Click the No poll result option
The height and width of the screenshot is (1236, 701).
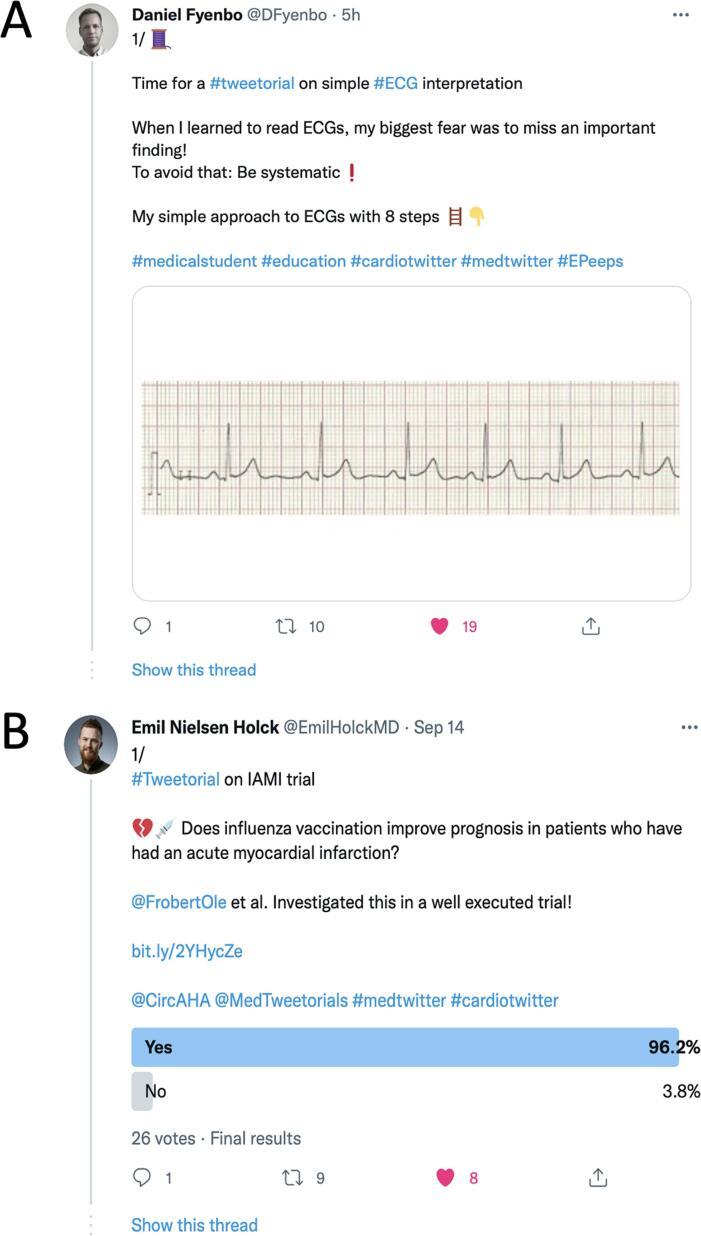tap(155, 1091)
